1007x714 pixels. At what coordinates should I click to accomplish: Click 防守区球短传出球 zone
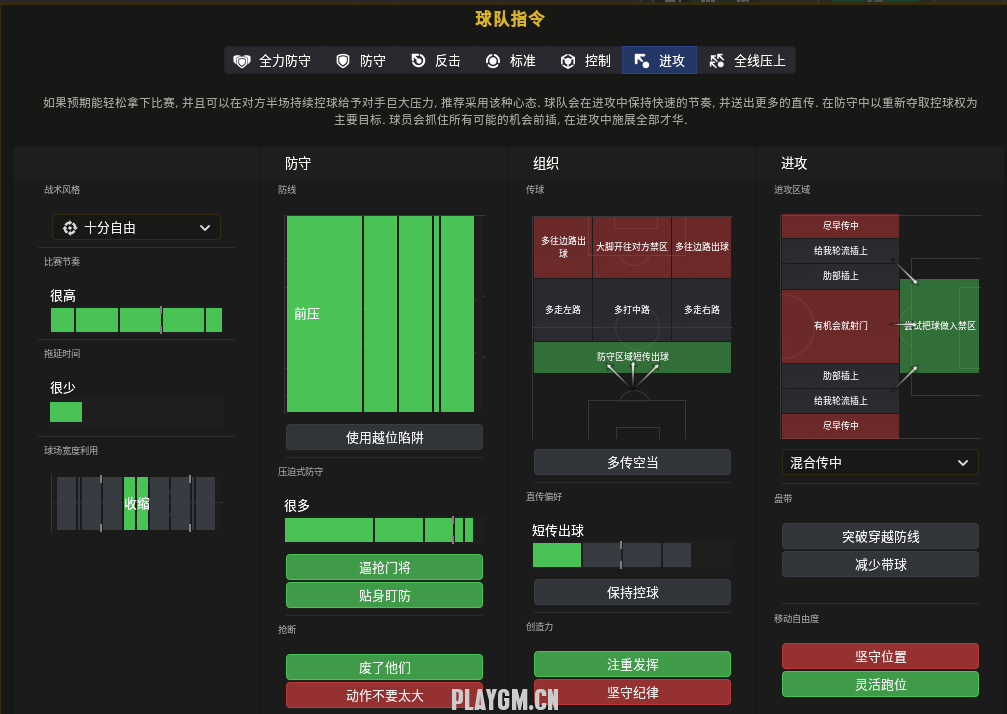coord(633,357)
